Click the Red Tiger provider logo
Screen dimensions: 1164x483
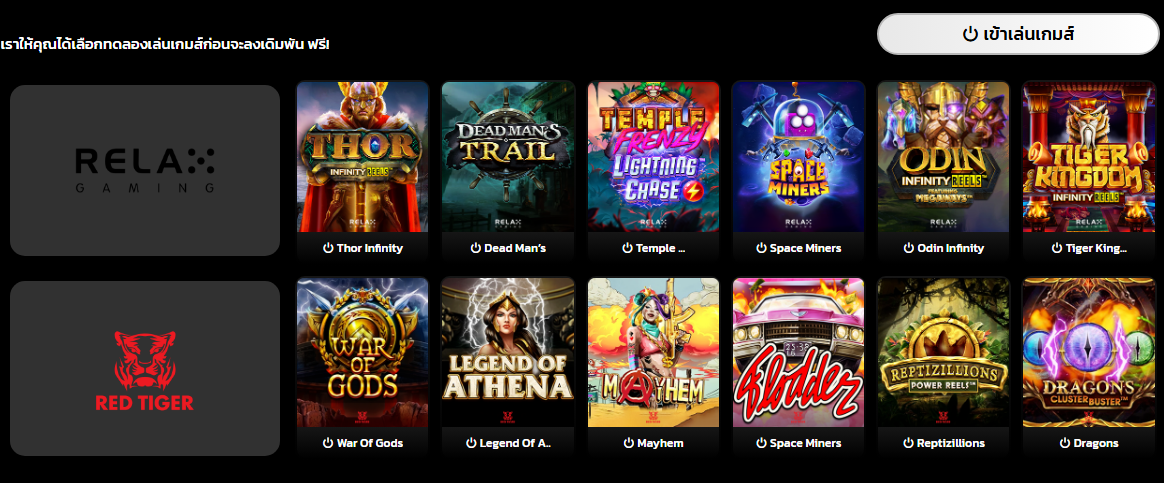[145, 368]
